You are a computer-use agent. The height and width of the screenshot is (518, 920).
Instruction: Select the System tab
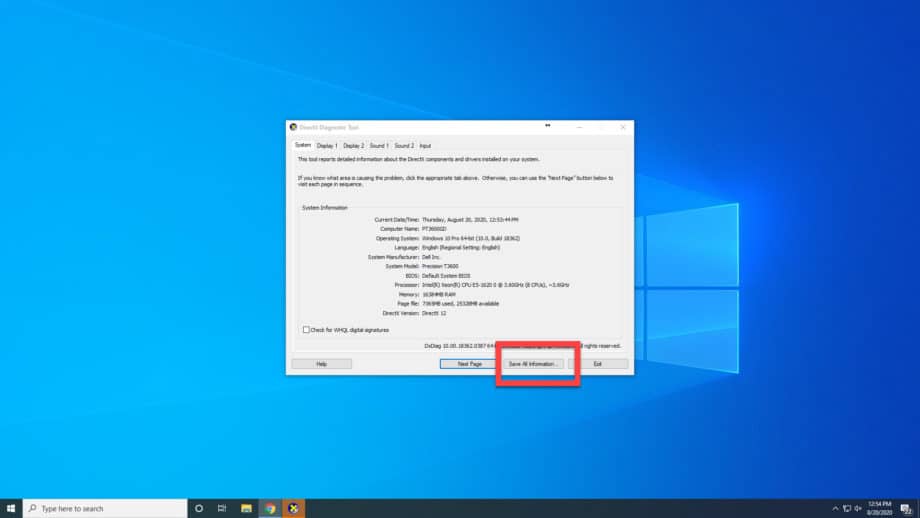point(303,145)
